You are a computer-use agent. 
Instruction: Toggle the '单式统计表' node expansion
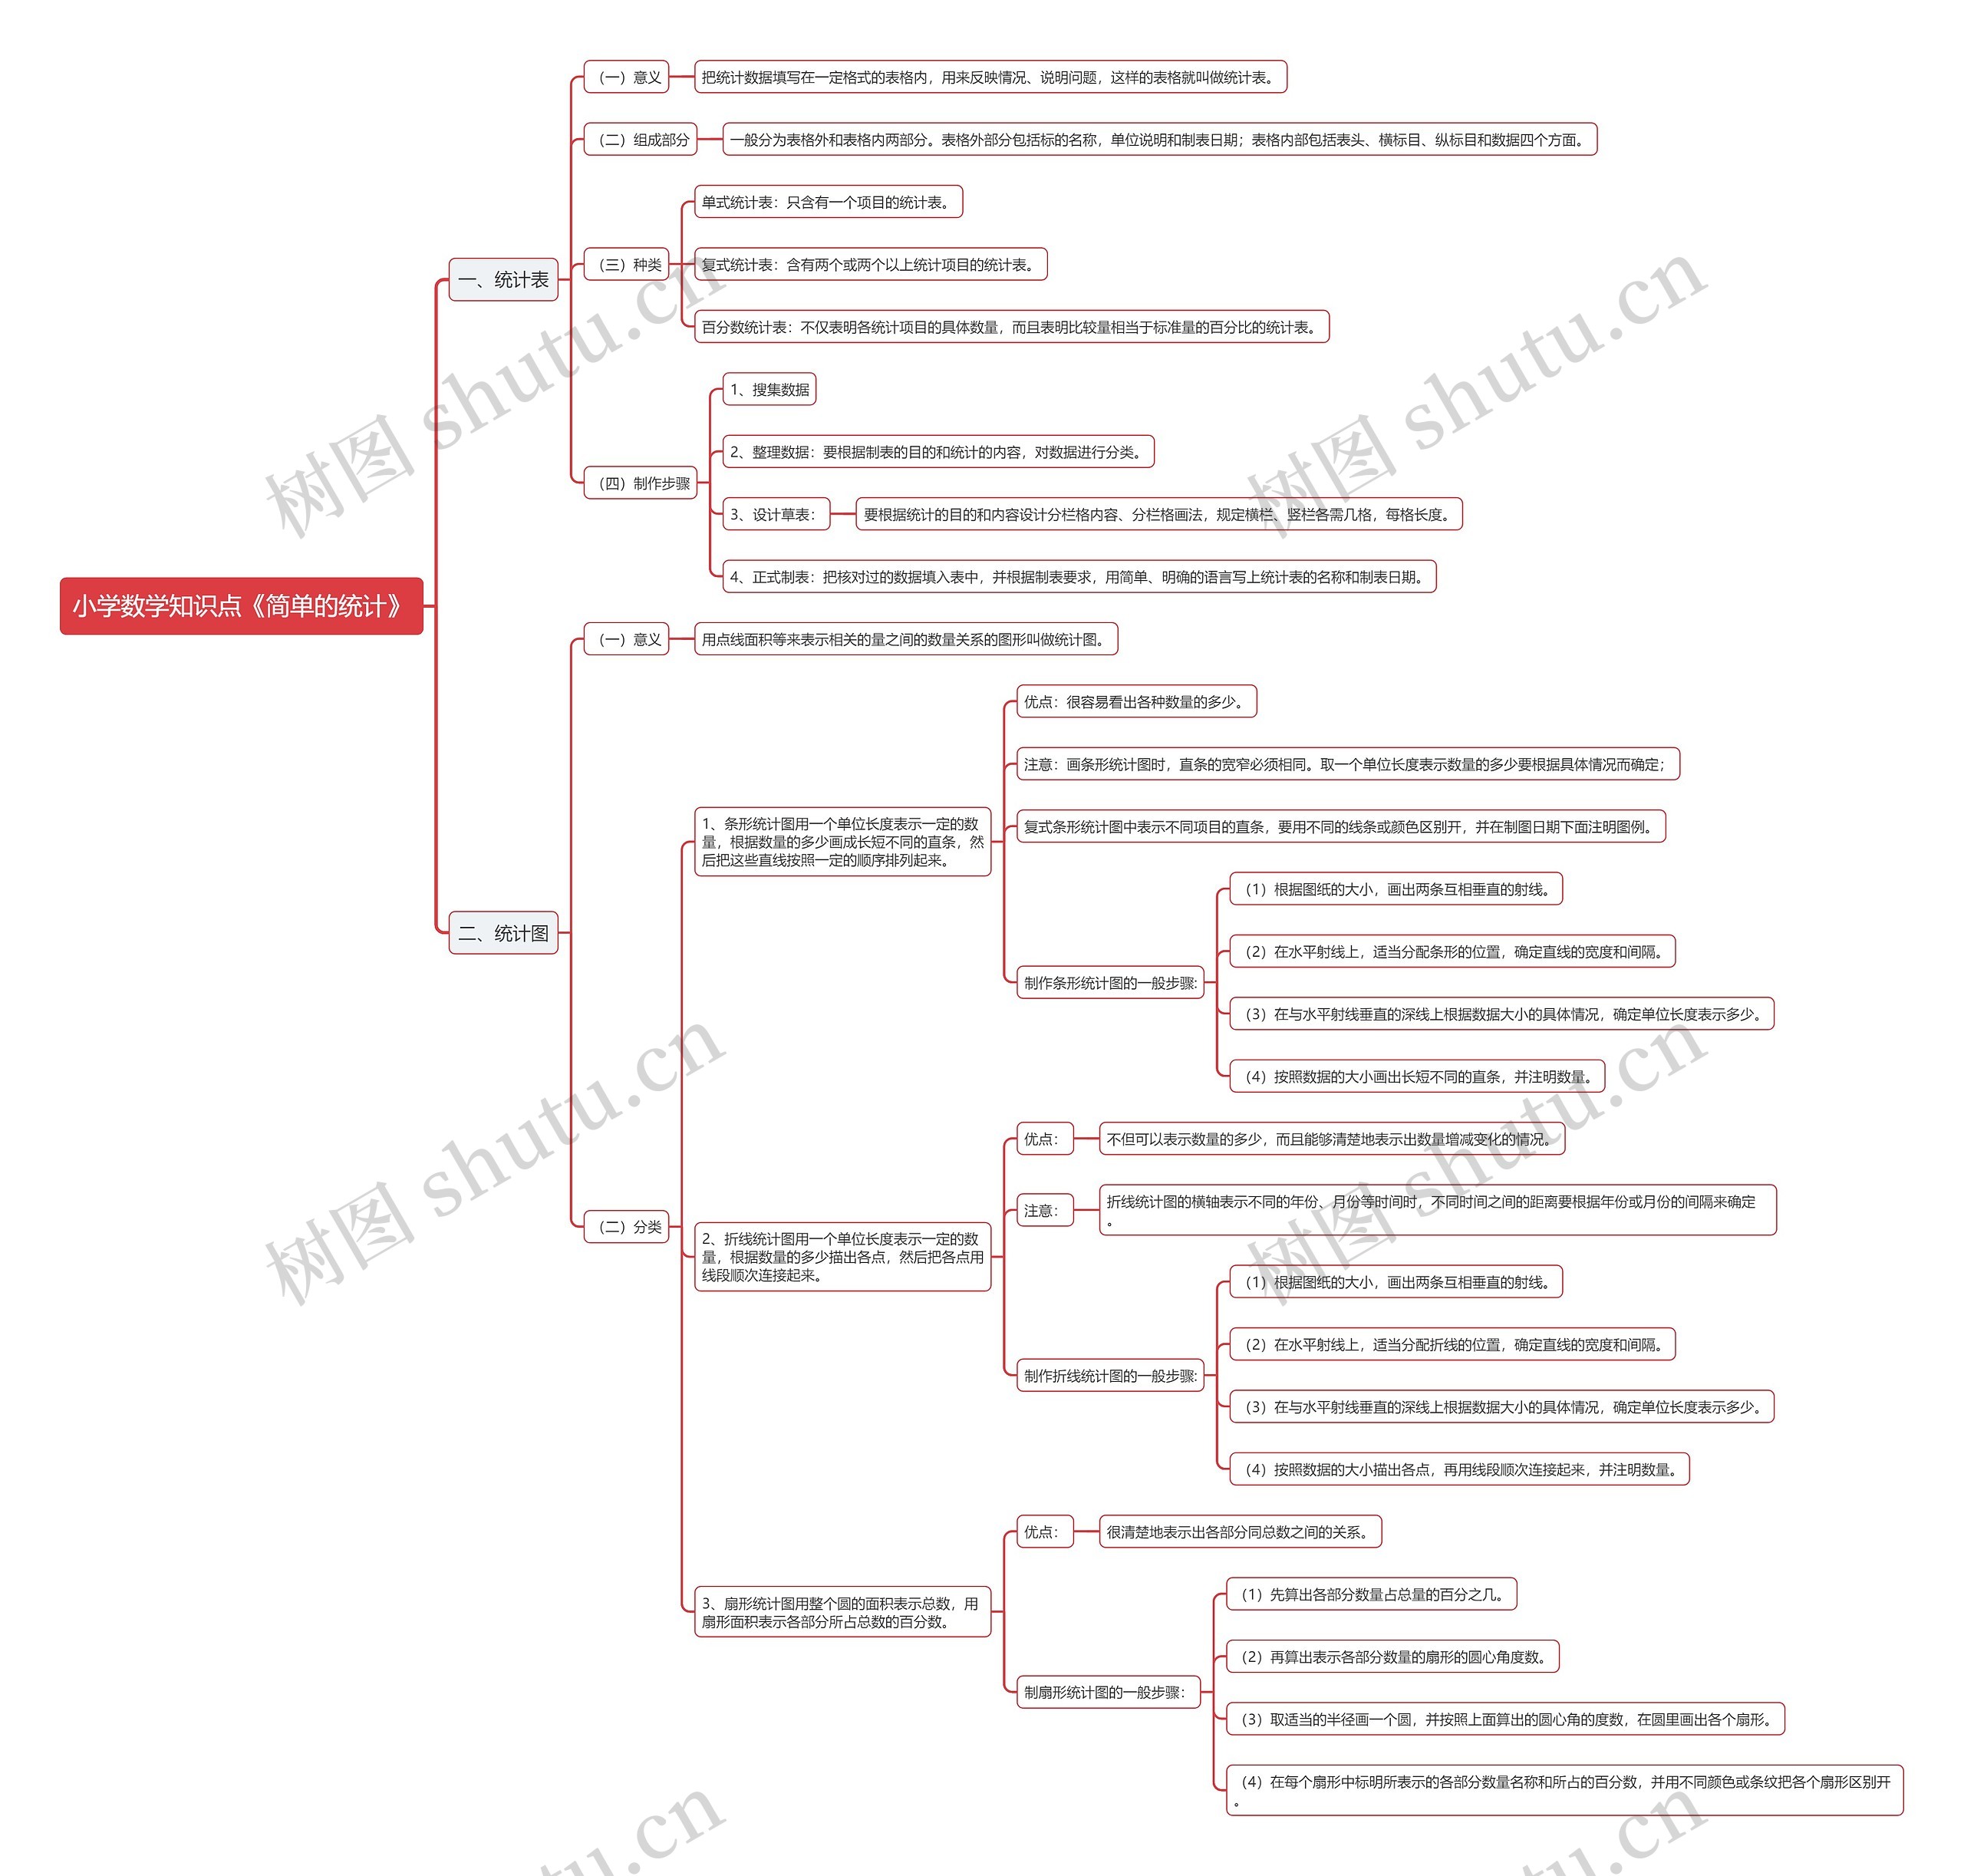(x=859, y=202)
